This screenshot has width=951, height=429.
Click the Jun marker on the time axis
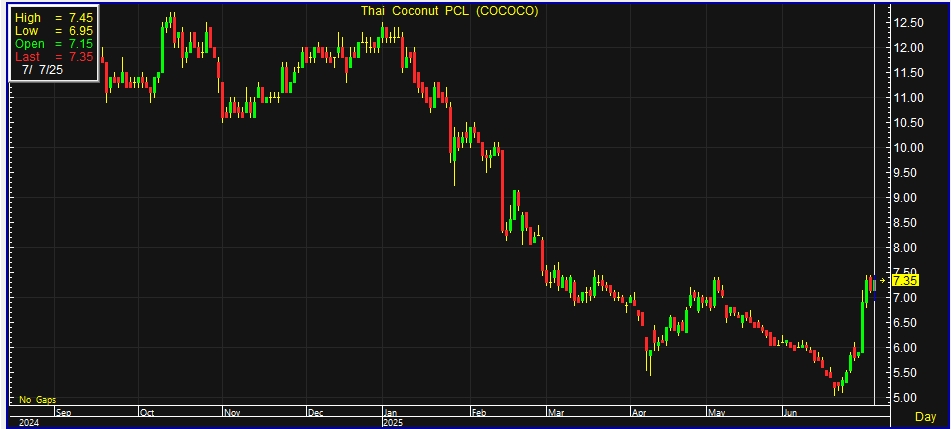(790, 411)
